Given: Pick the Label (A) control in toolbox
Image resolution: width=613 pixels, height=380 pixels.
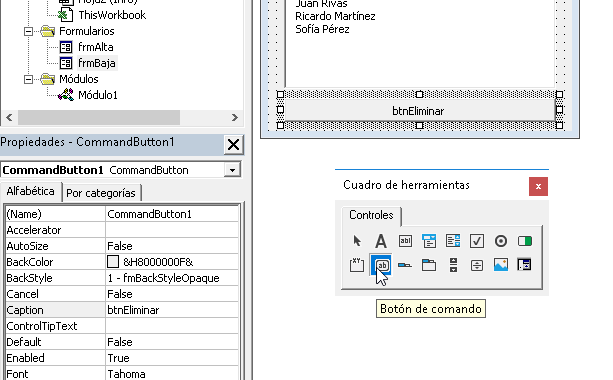Looking at the screenshot, I should pos(381,241).
